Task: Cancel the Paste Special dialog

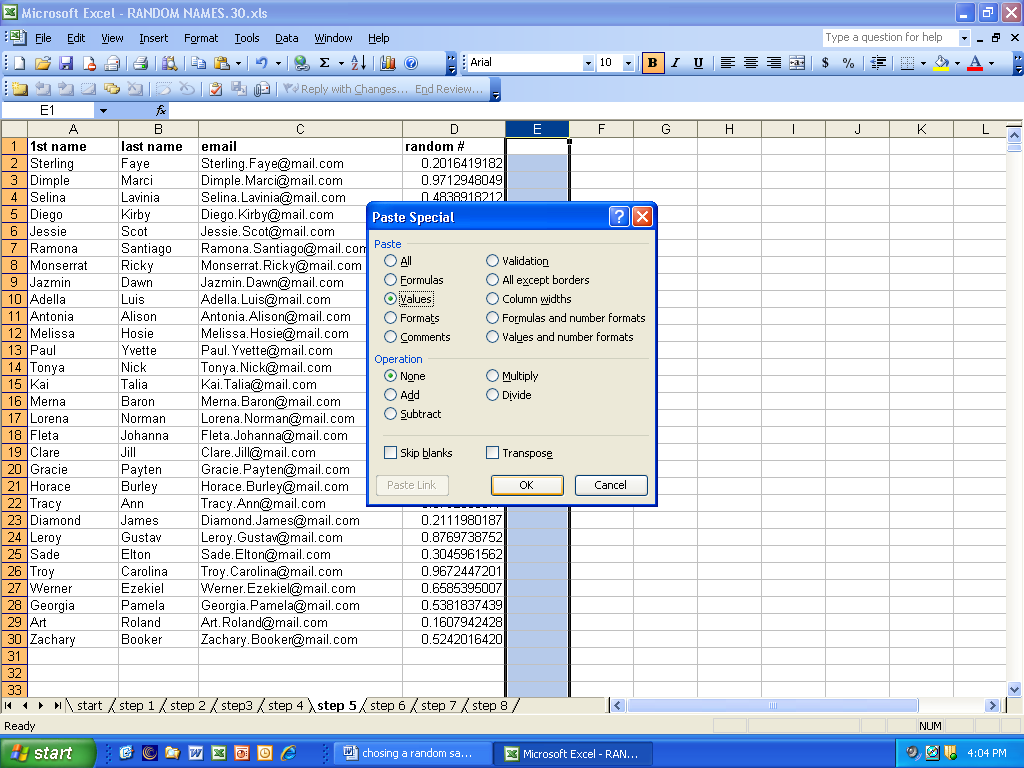Action: [611, 485]
